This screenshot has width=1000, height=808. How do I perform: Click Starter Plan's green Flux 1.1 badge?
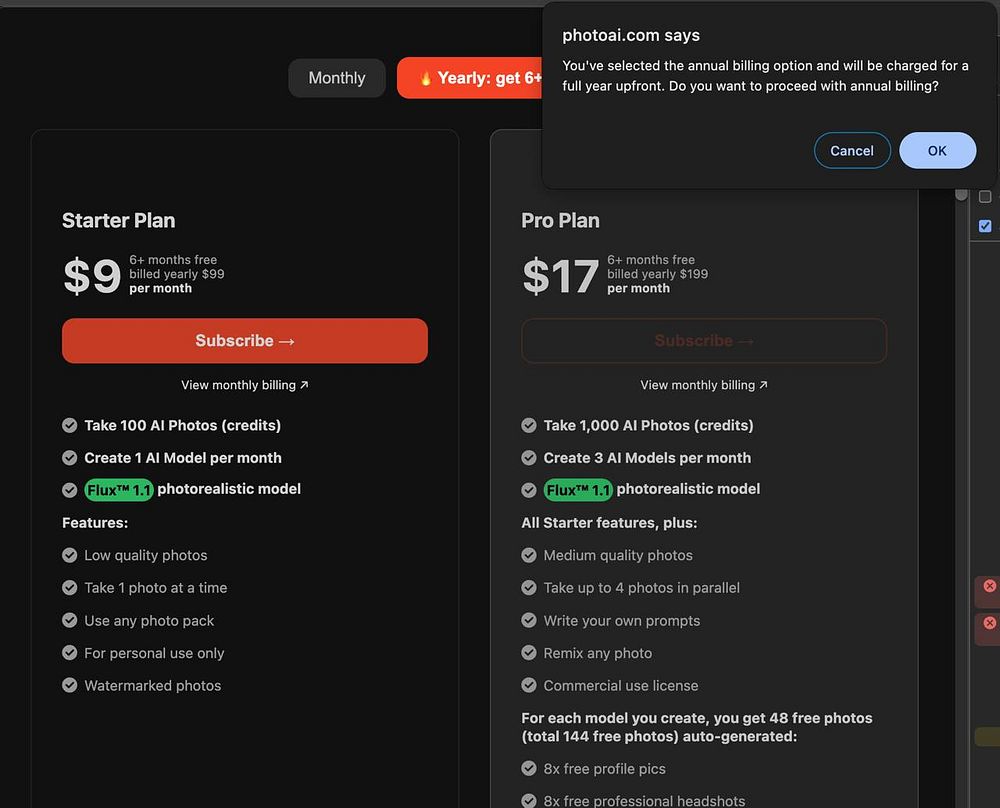click(x=118, y=490)
